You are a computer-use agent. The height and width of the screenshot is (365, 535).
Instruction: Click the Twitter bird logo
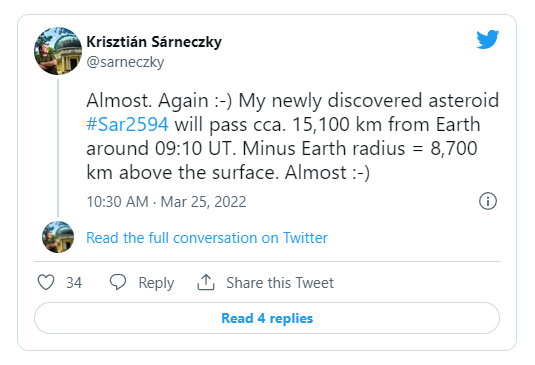tap(488, 39)
